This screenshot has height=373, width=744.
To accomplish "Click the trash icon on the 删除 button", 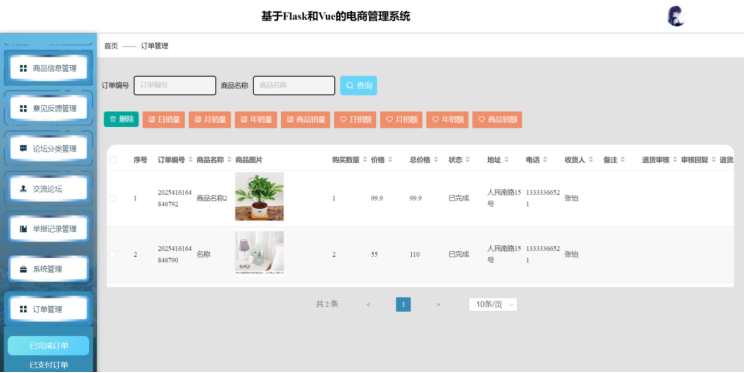I will 113,119.
